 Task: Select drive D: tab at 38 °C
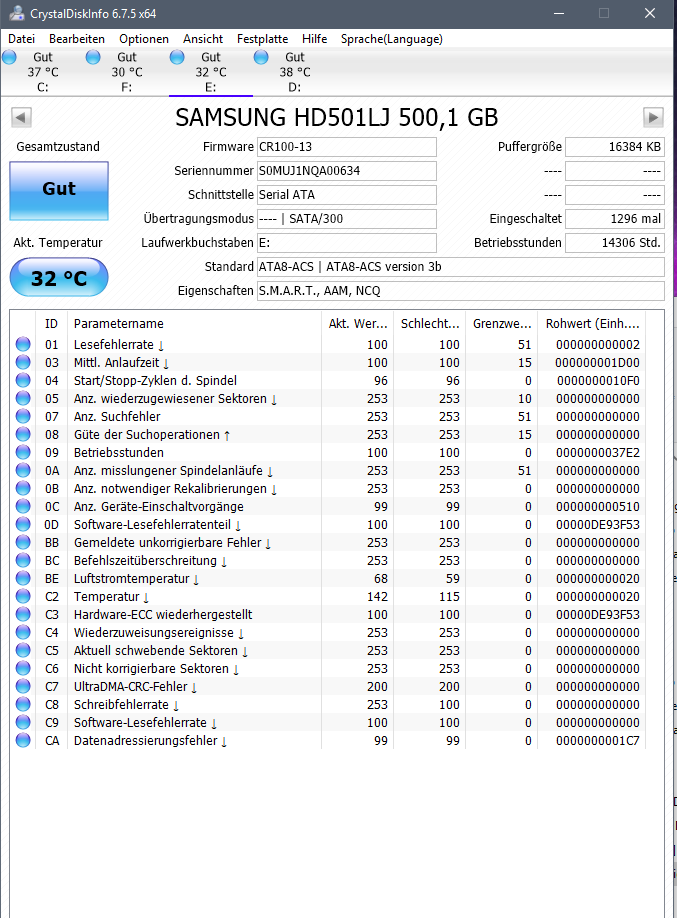[x=295, y=72]
